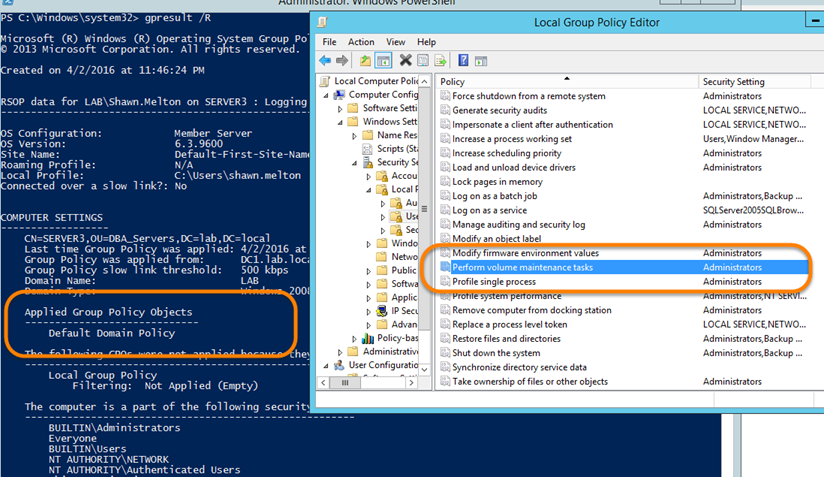Image resolution: width=824 pixels, height=477 pixels.
Task: Expand the Audit Policy node
Action: 383,203
